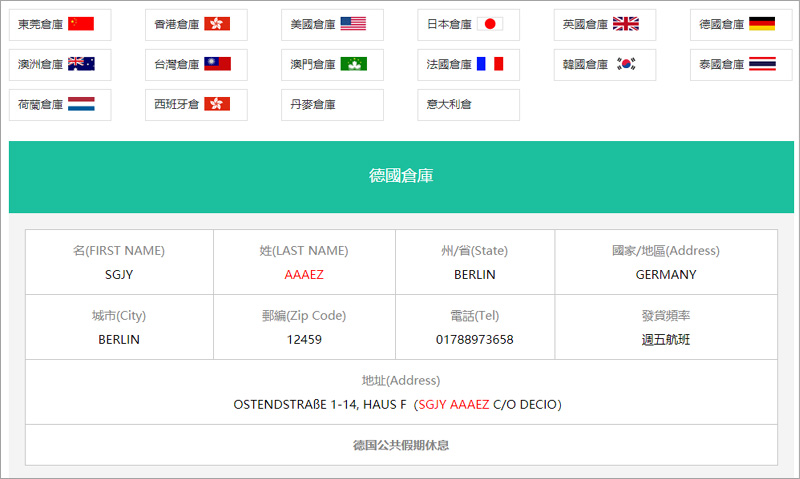The width and height of the screenshot is (800, 479).
Task: Click the telephone number 01788973658
Action: tap(474, 339)
